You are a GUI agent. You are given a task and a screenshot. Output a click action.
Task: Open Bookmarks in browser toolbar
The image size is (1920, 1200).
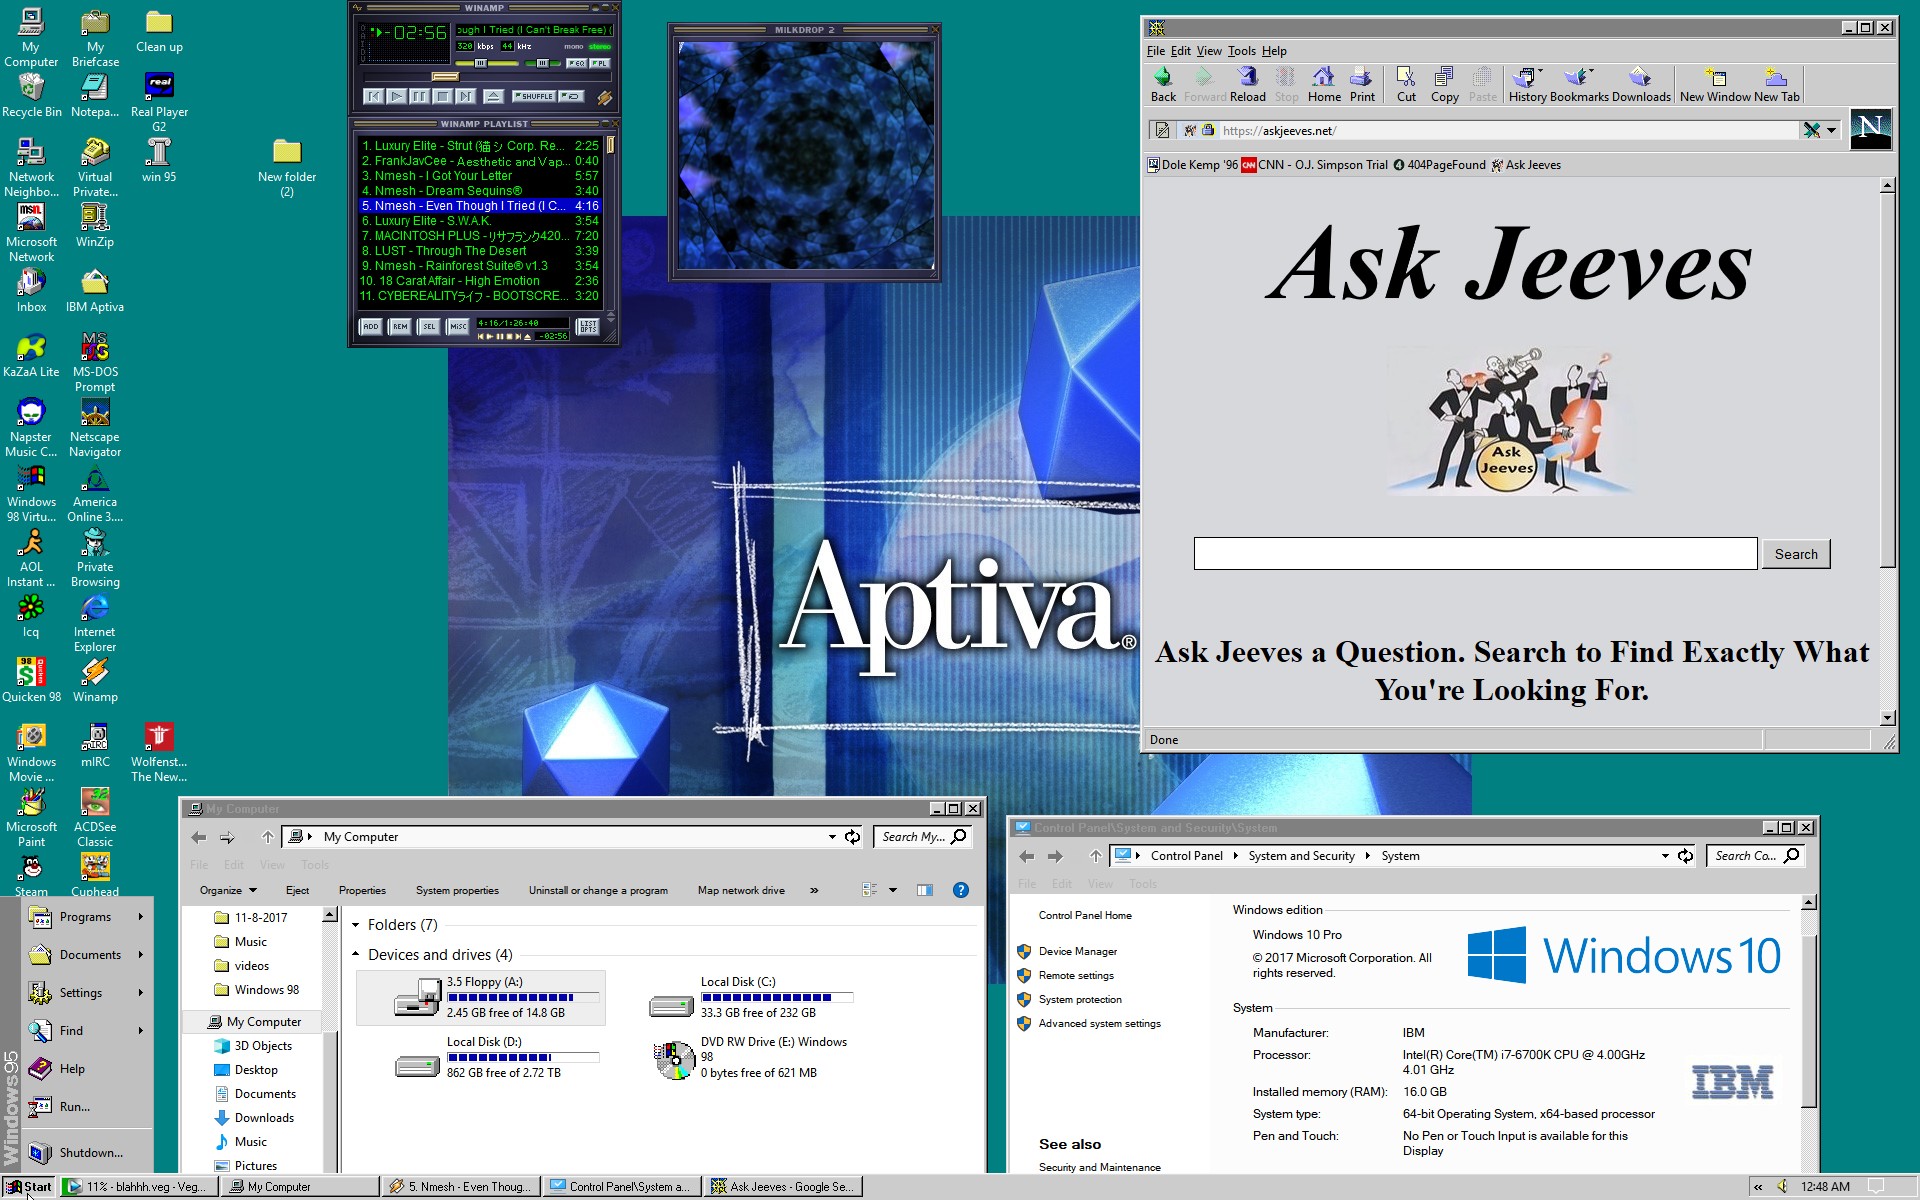click(x=1578, y=84)
